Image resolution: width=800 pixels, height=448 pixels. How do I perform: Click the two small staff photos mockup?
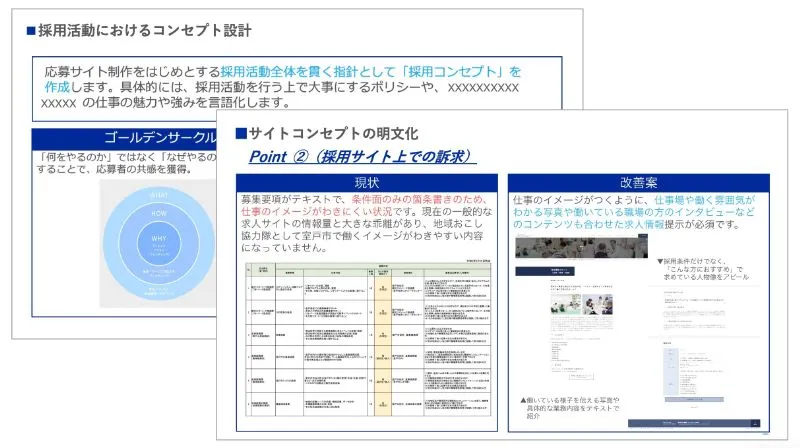click(582, 304)
